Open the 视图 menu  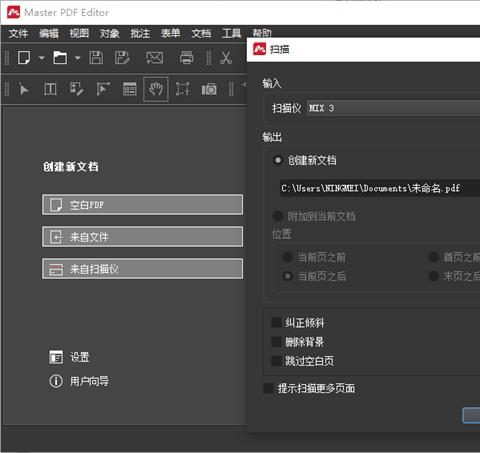pos(79,33)
